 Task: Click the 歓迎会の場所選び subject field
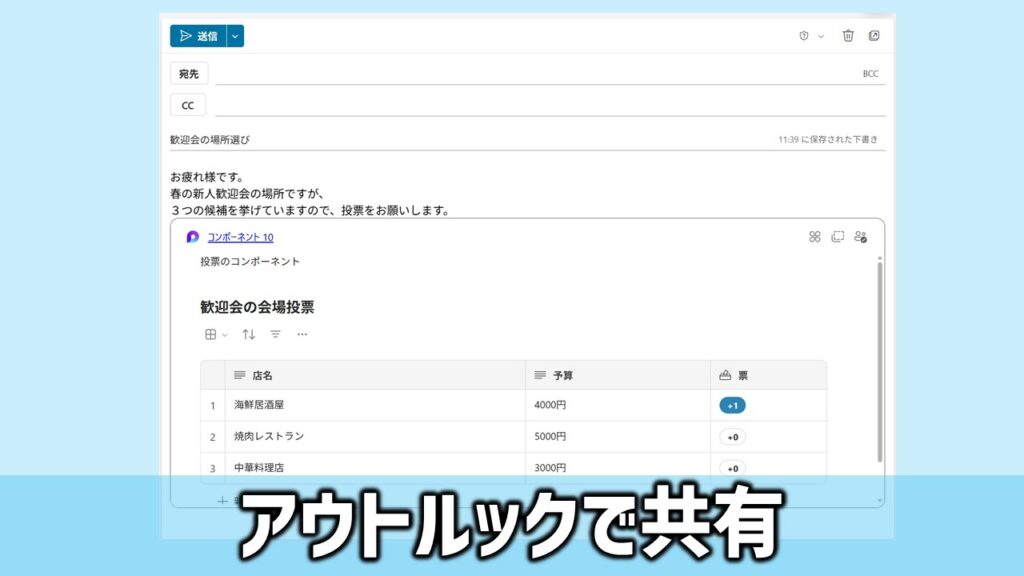pos(400,140)
